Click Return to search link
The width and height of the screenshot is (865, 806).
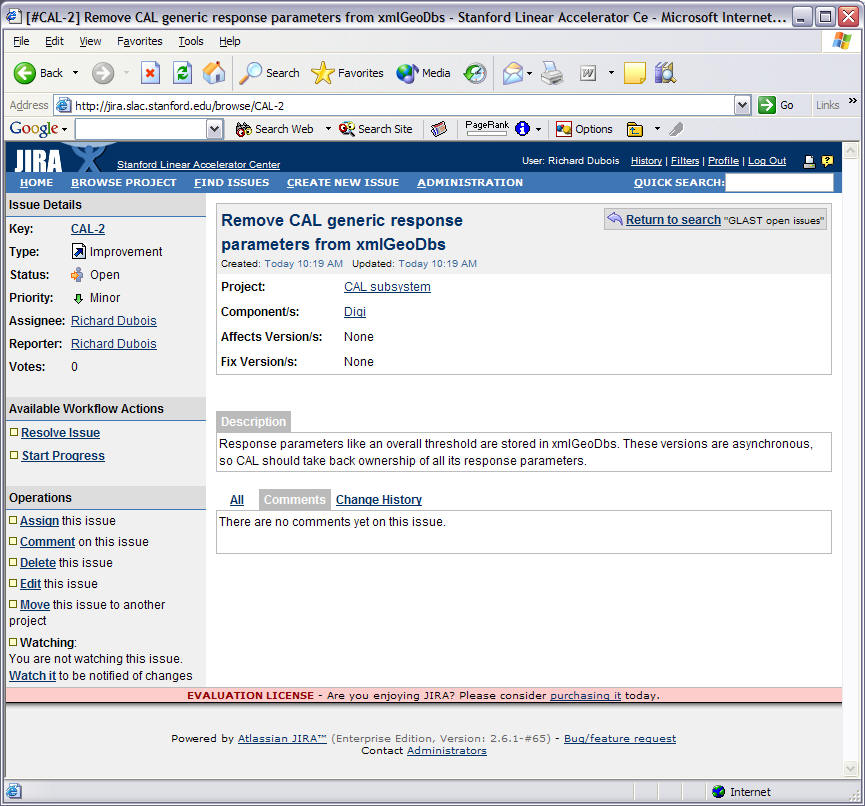point(673,220)
